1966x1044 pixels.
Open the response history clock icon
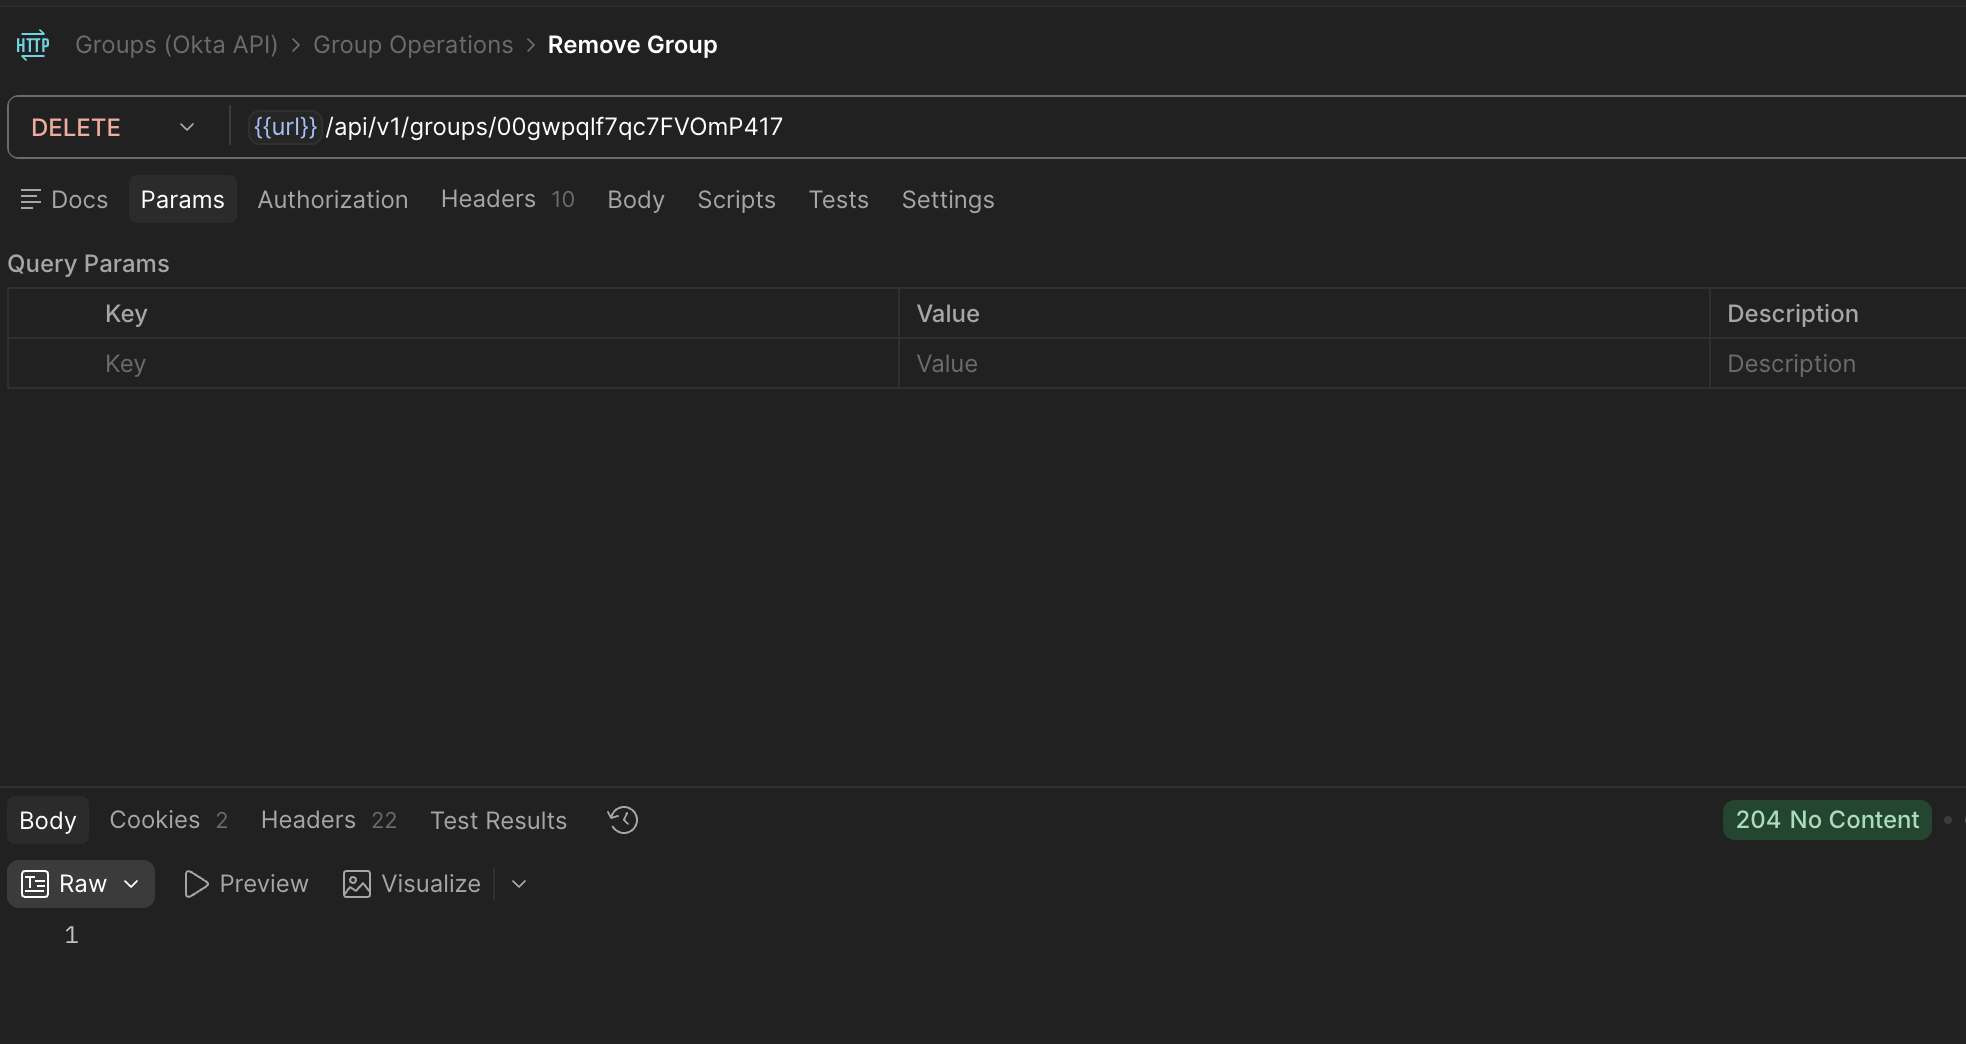[x=623, y=820]
